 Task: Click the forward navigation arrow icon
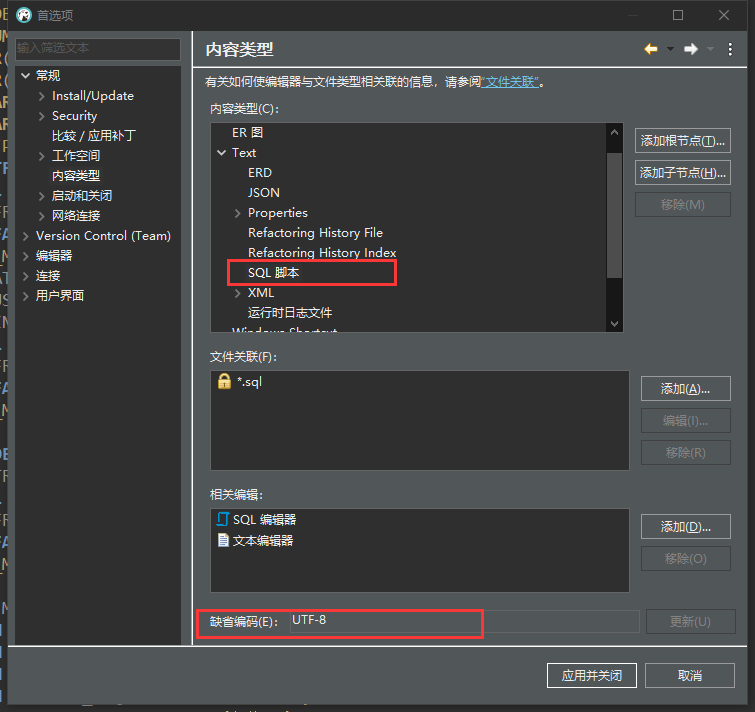tap(691, 49)
